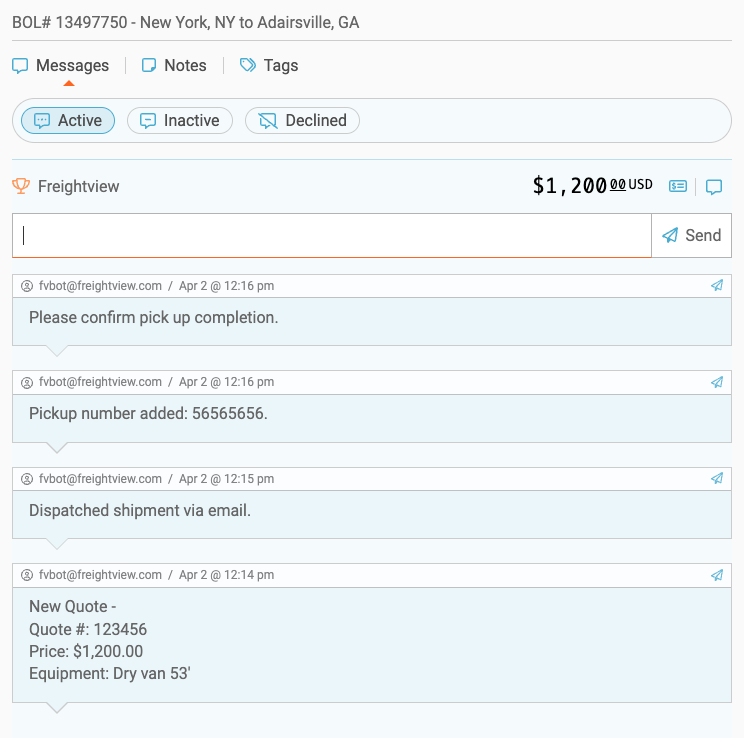The width and height of the screenshot is (744, 738).
Task: Open quote details card icon beside price
Action: [x=678, y=186]
